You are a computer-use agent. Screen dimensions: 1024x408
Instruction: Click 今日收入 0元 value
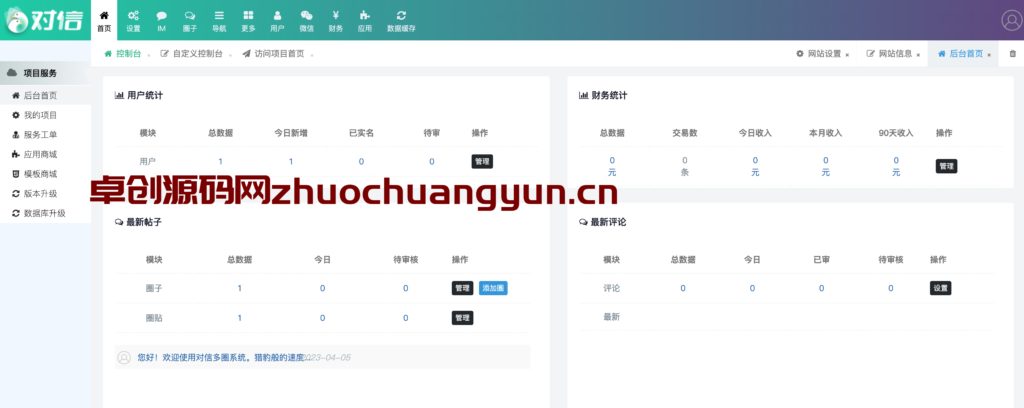click(x=755, y=166)
